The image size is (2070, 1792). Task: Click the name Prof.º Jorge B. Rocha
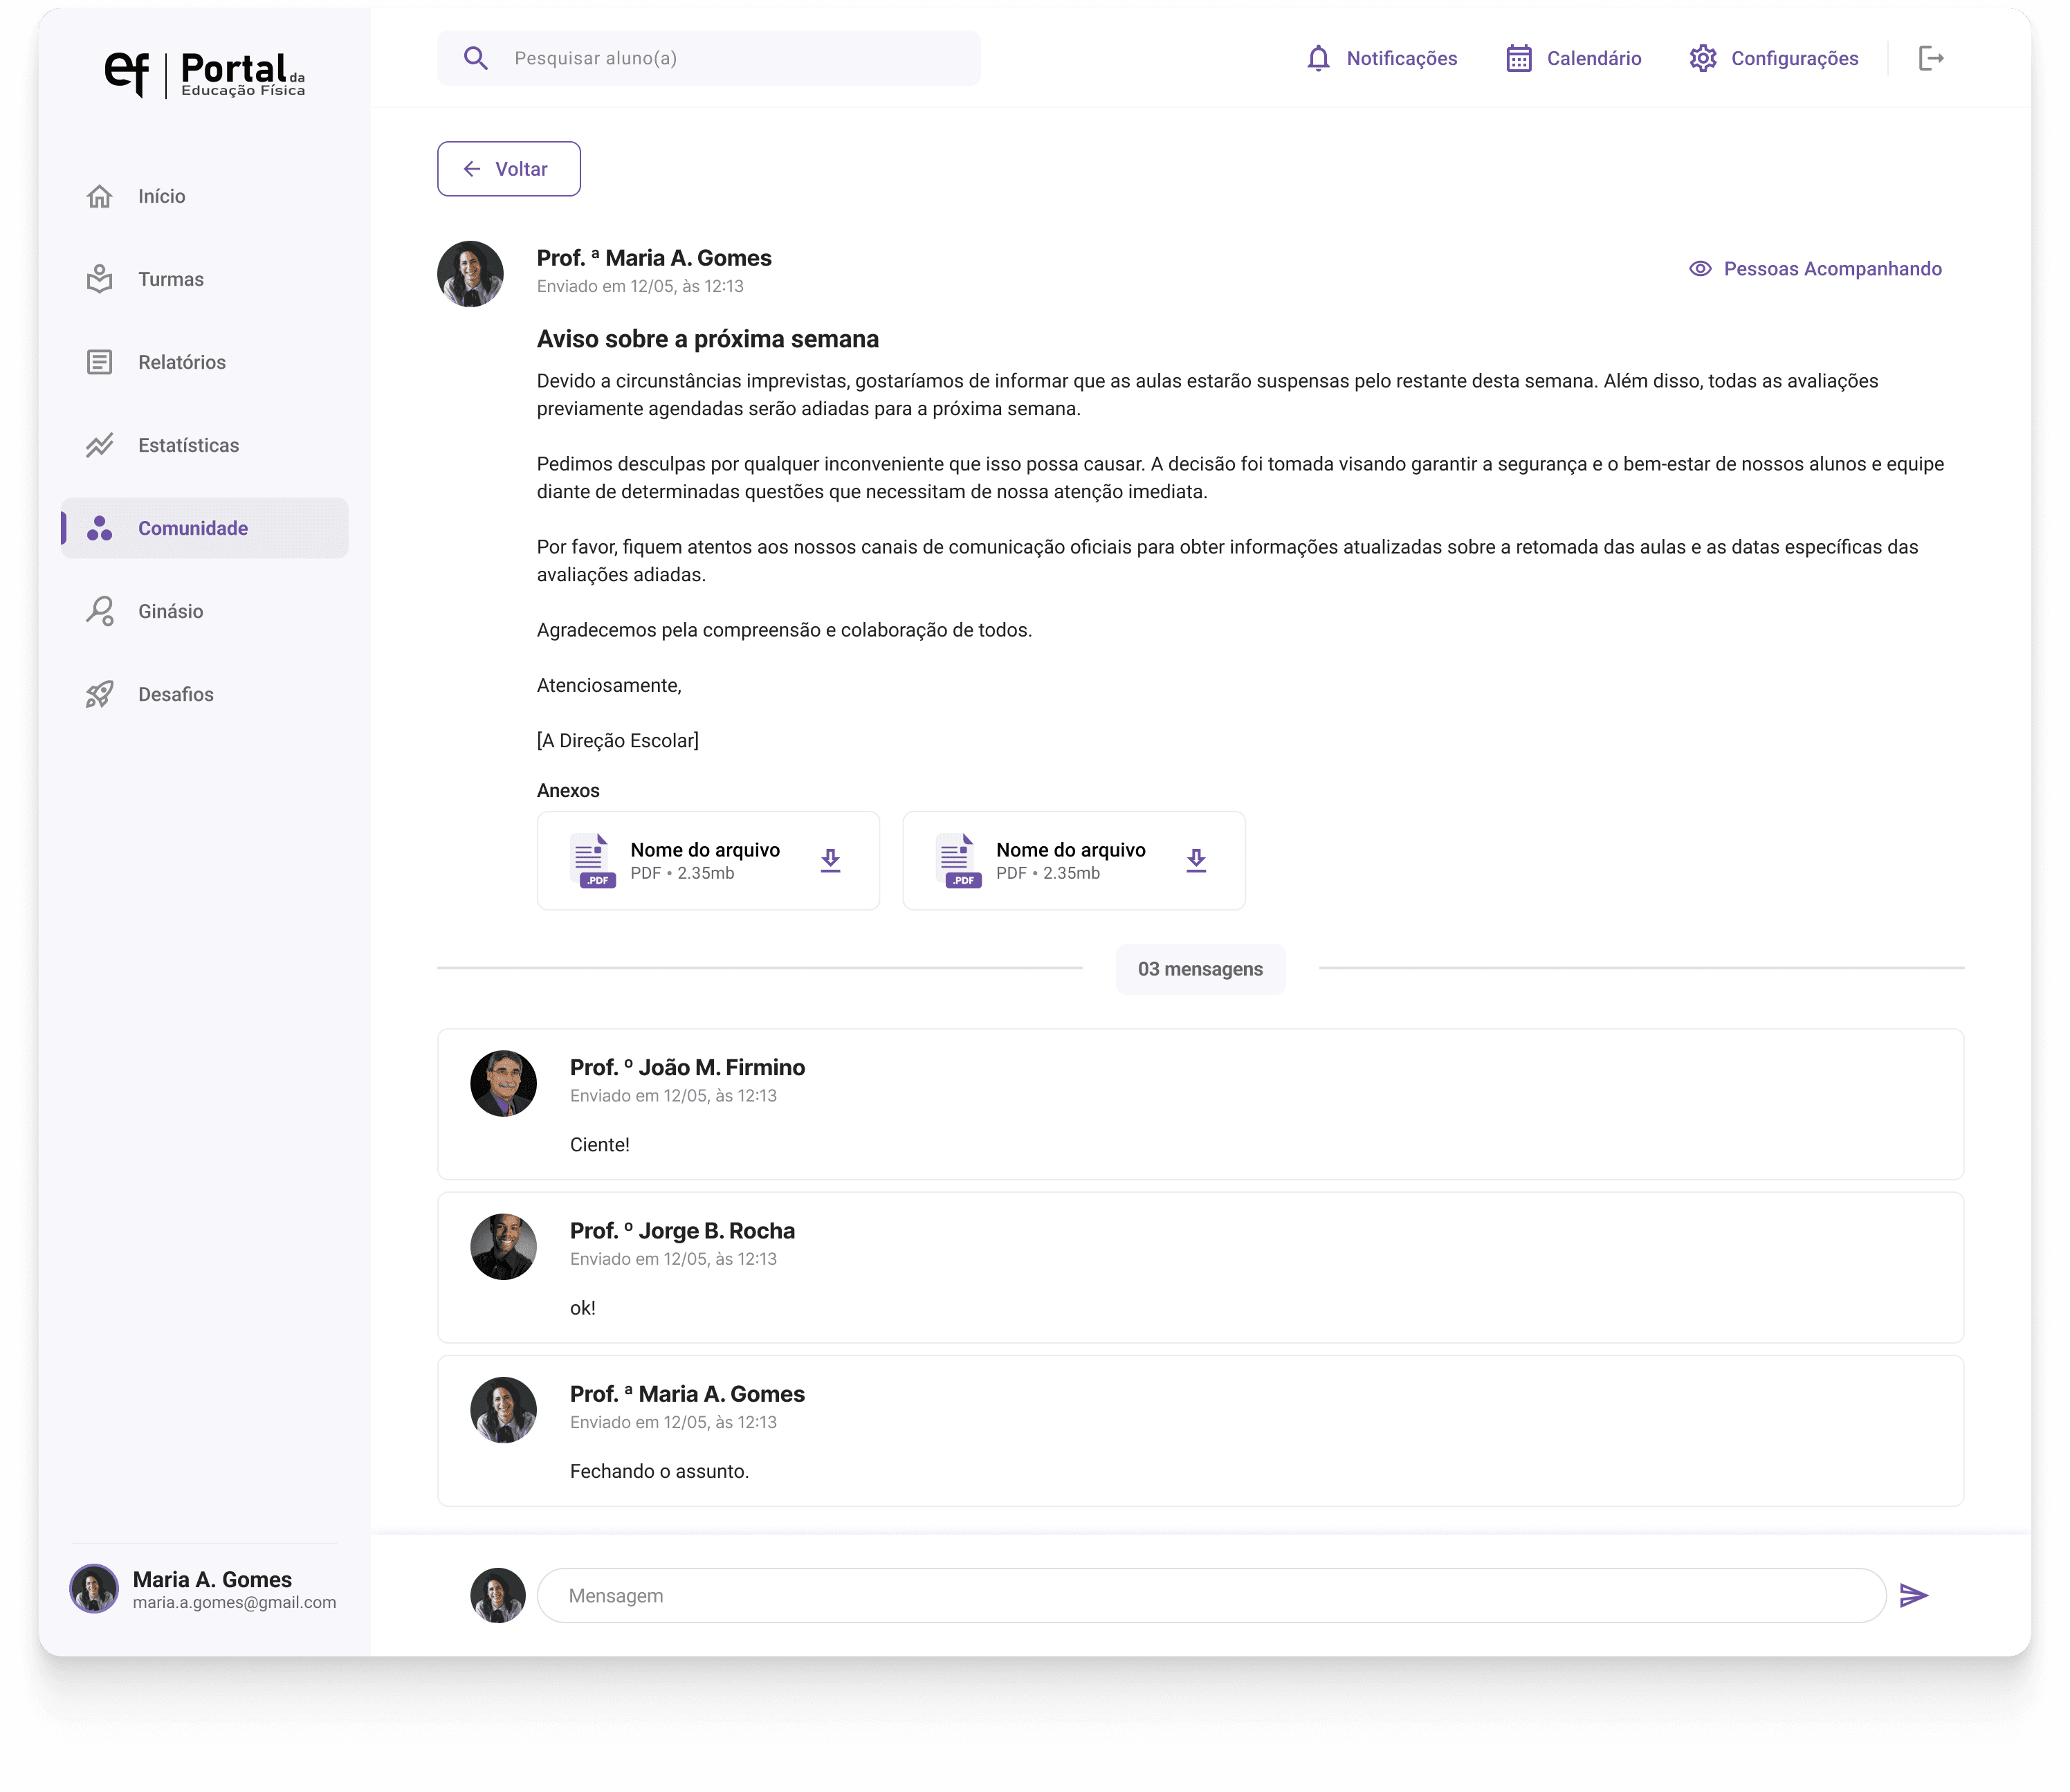point(682,1230)
